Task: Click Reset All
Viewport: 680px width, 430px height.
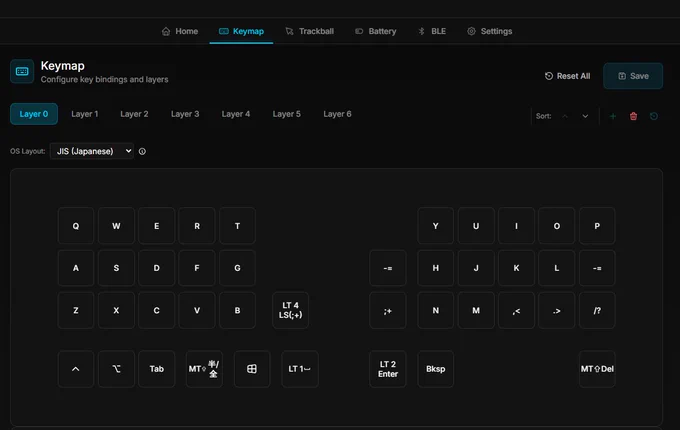Action: pyautogui.click(x=567, y=76)
